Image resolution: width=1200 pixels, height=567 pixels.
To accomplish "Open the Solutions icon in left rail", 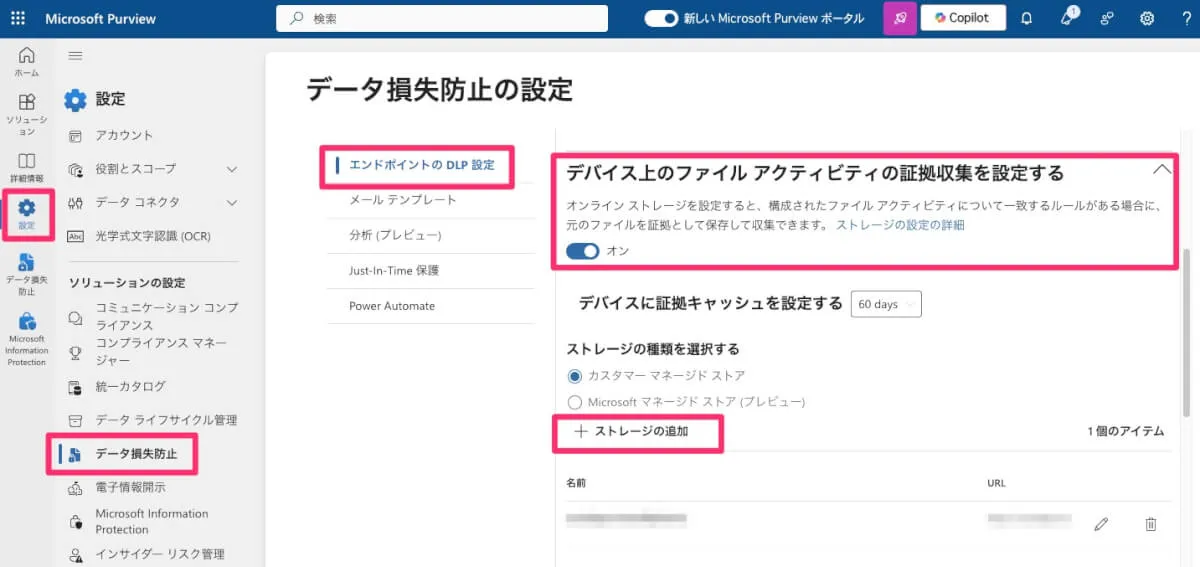I will 27,101.
